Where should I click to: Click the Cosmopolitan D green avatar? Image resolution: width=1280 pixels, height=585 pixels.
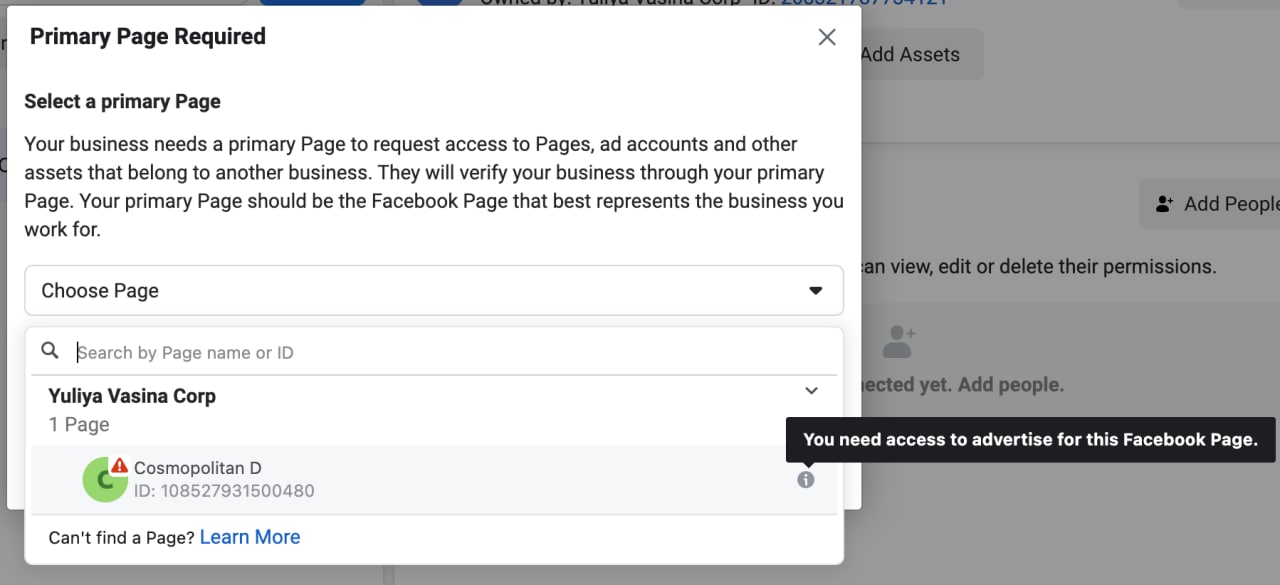[x=104, y=480]
